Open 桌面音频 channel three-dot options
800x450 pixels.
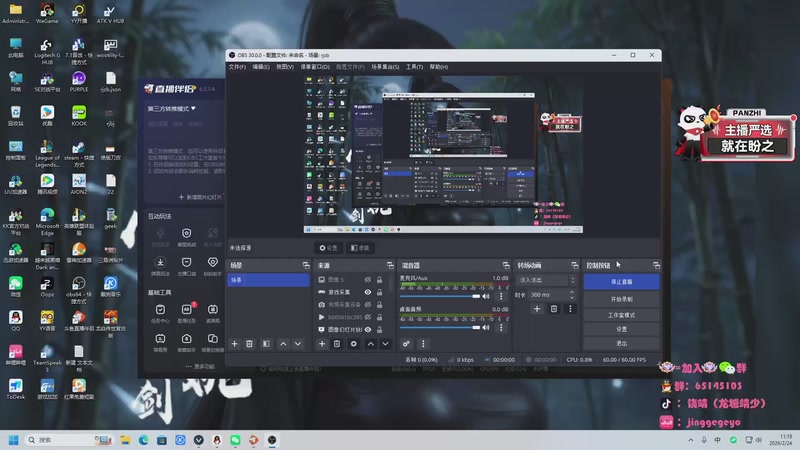(501, 328)
